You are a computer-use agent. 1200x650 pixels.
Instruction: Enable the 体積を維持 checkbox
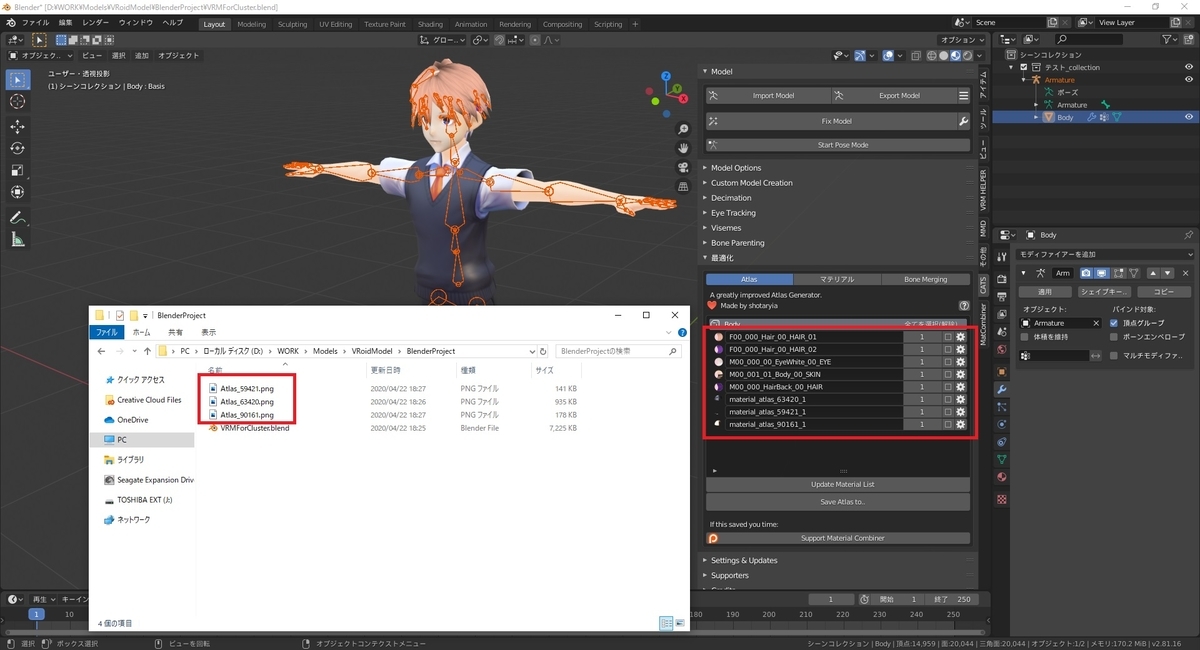pos(1025,337)
